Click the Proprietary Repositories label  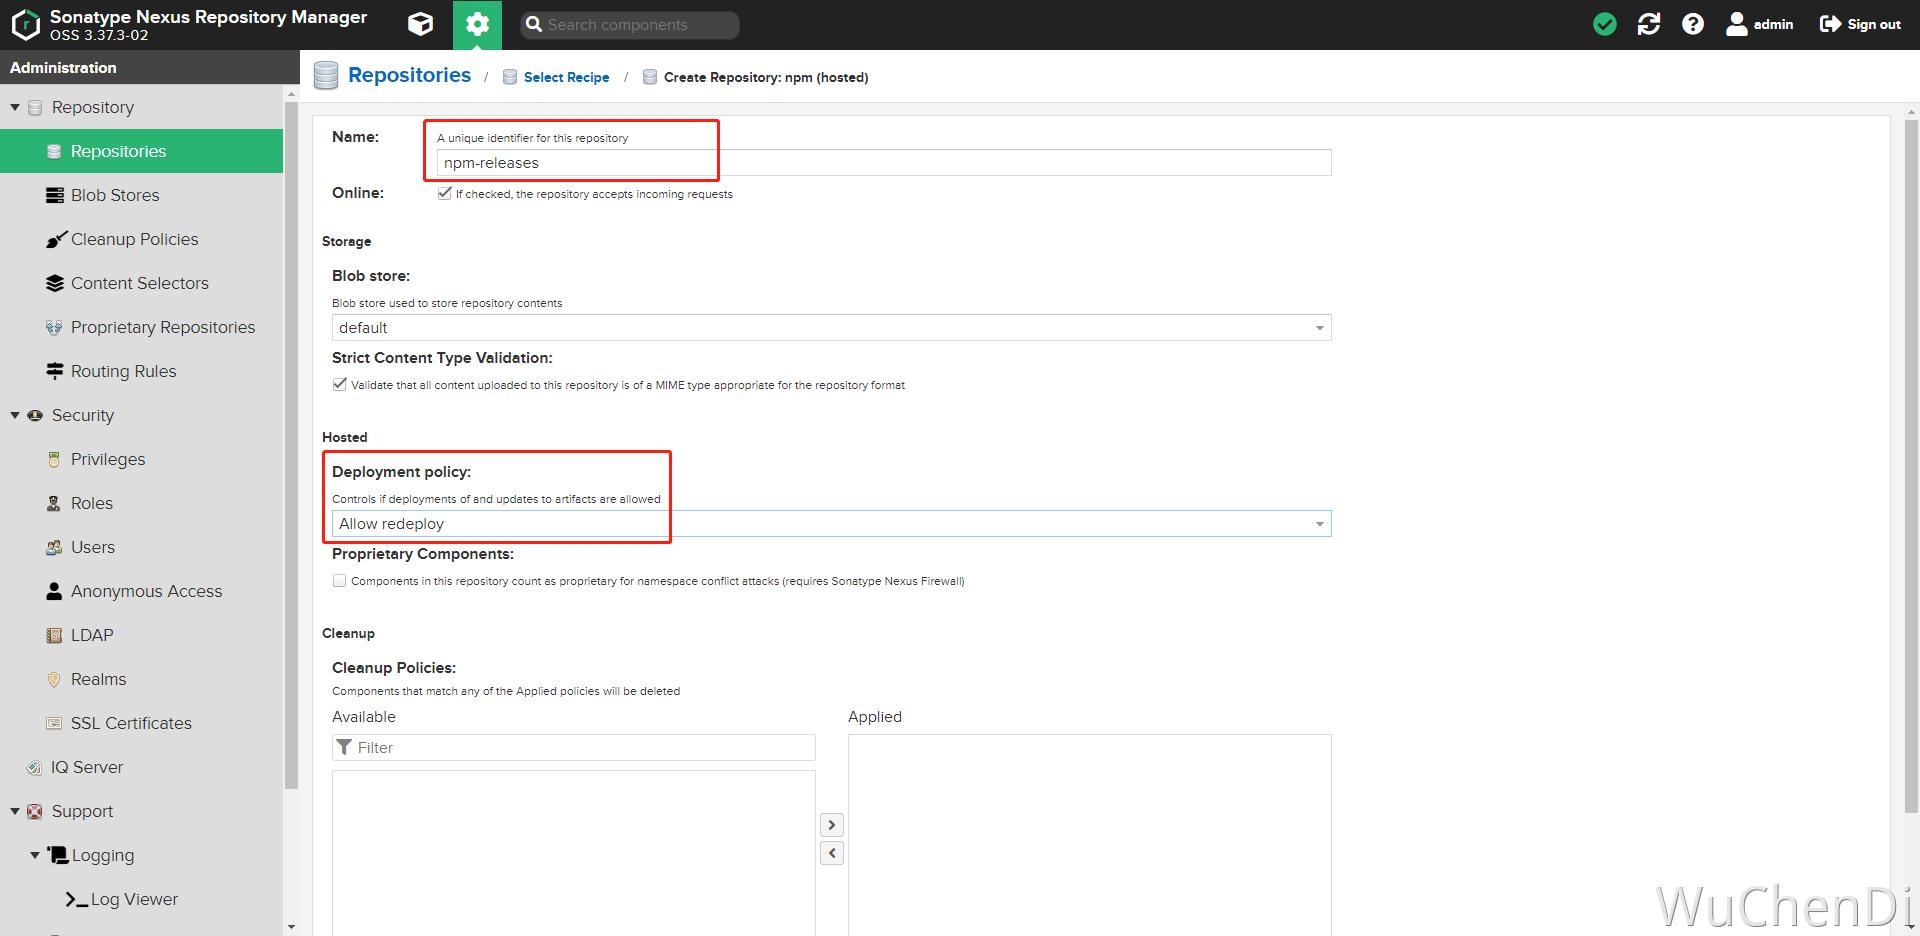click(163, 327)
